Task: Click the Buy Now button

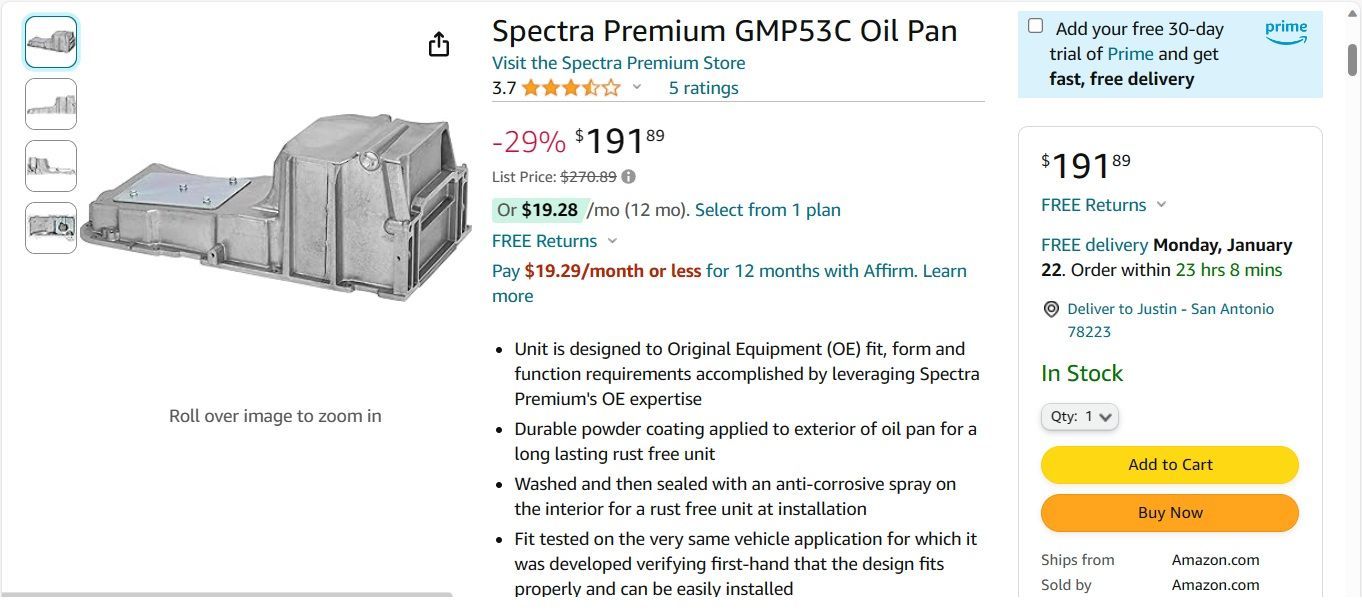Action: click(x=1169, y=513)
